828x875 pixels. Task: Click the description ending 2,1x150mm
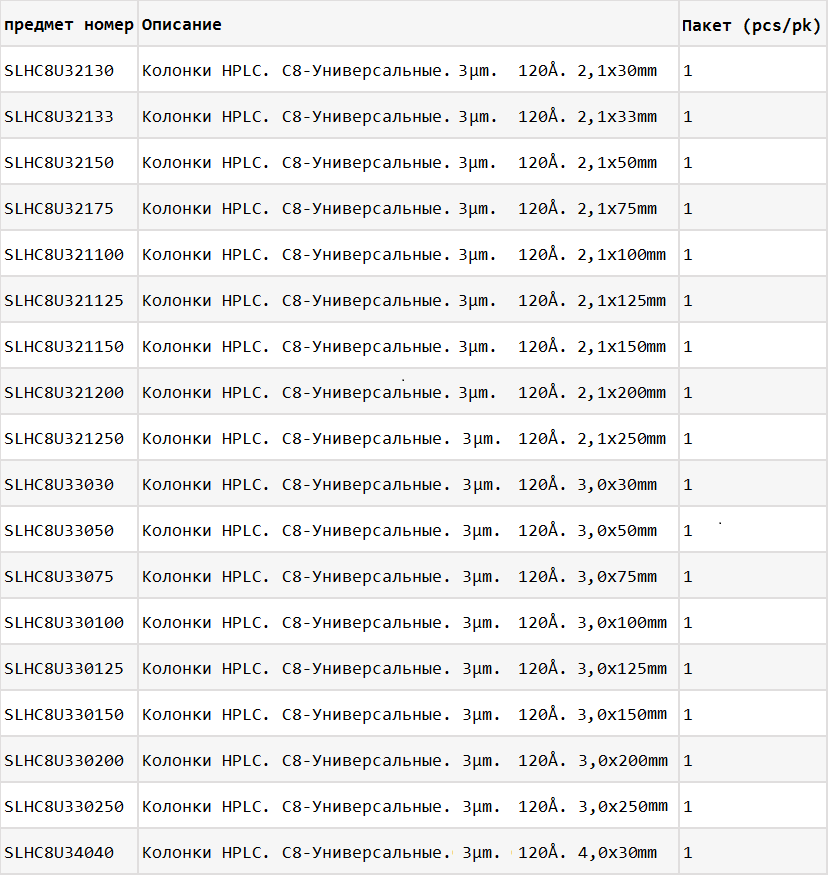click(x=404, y=347)
